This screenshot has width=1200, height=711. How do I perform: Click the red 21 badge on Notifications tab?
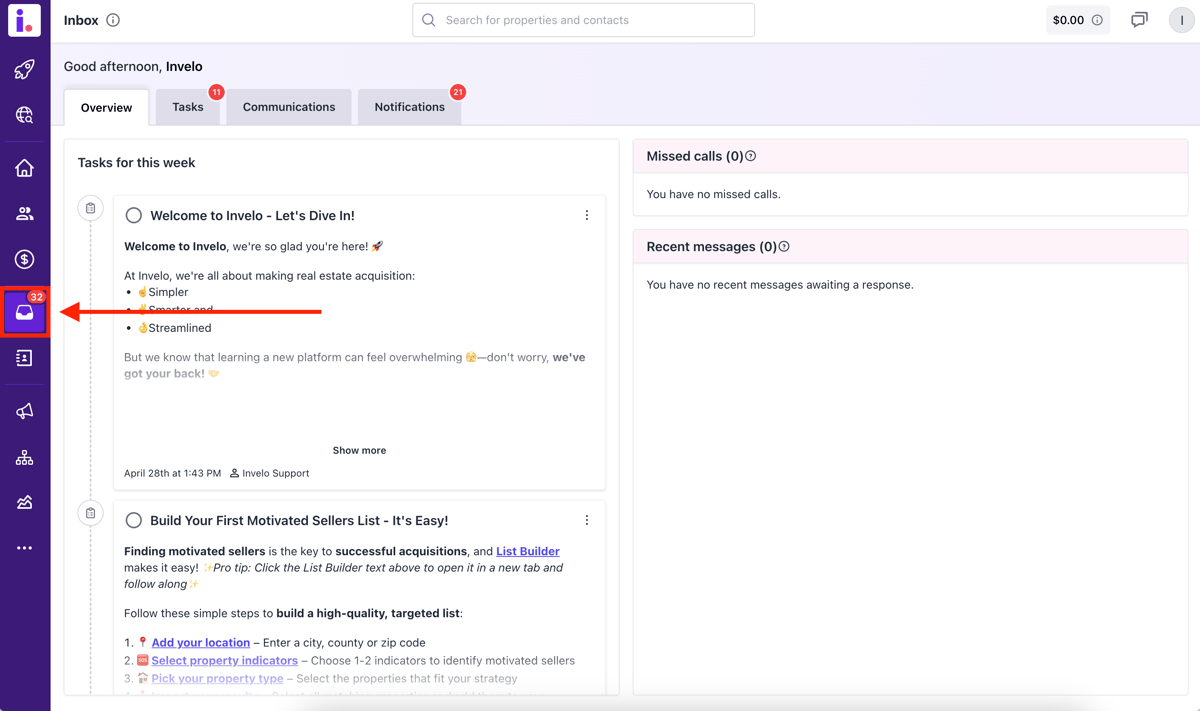[x=458, y=92]
